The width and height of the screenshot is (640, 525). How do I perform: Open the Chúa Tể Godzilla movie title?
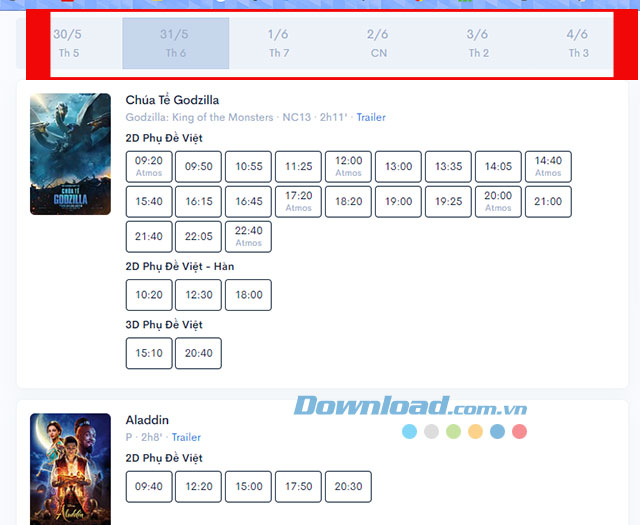click(x=172, y=100)
